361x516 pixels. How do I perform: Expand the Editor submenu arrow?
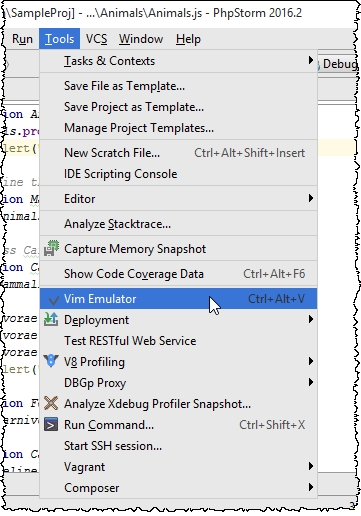coord(311,198)
